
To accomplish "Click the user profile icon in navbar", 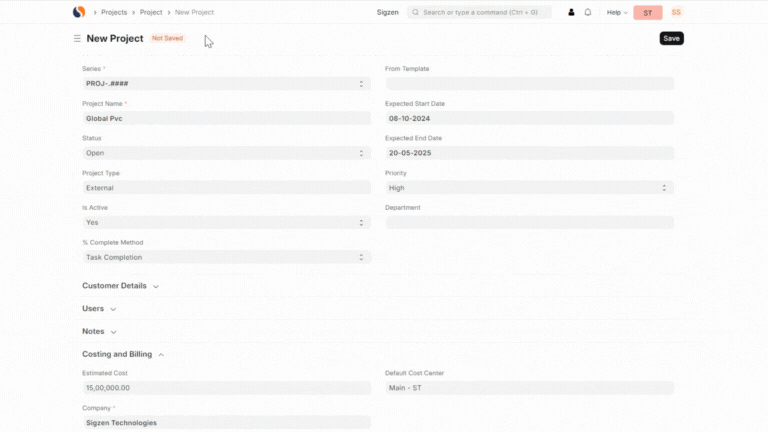I will (572, 13).
